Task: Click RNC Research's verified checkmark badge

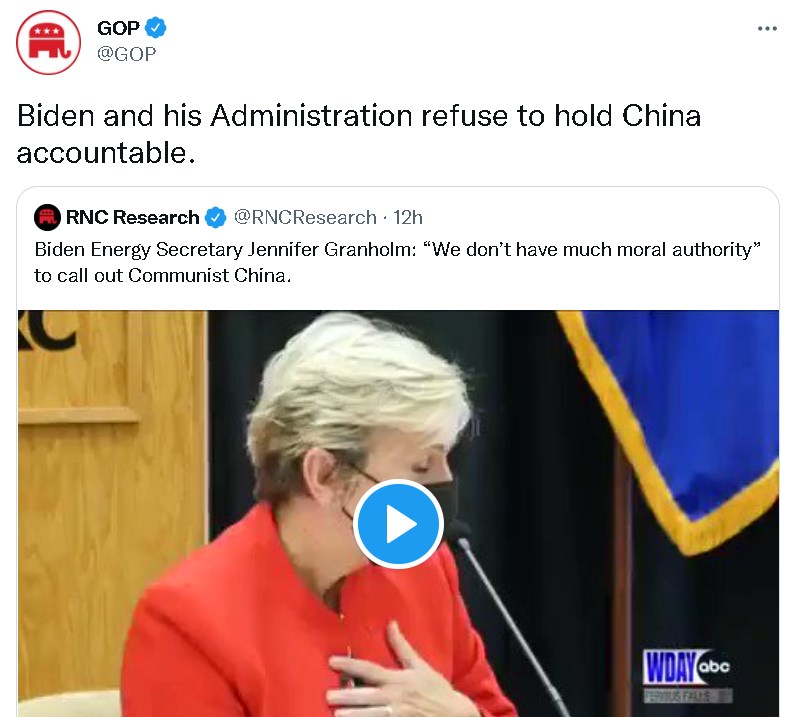Action: coord(215,218)
